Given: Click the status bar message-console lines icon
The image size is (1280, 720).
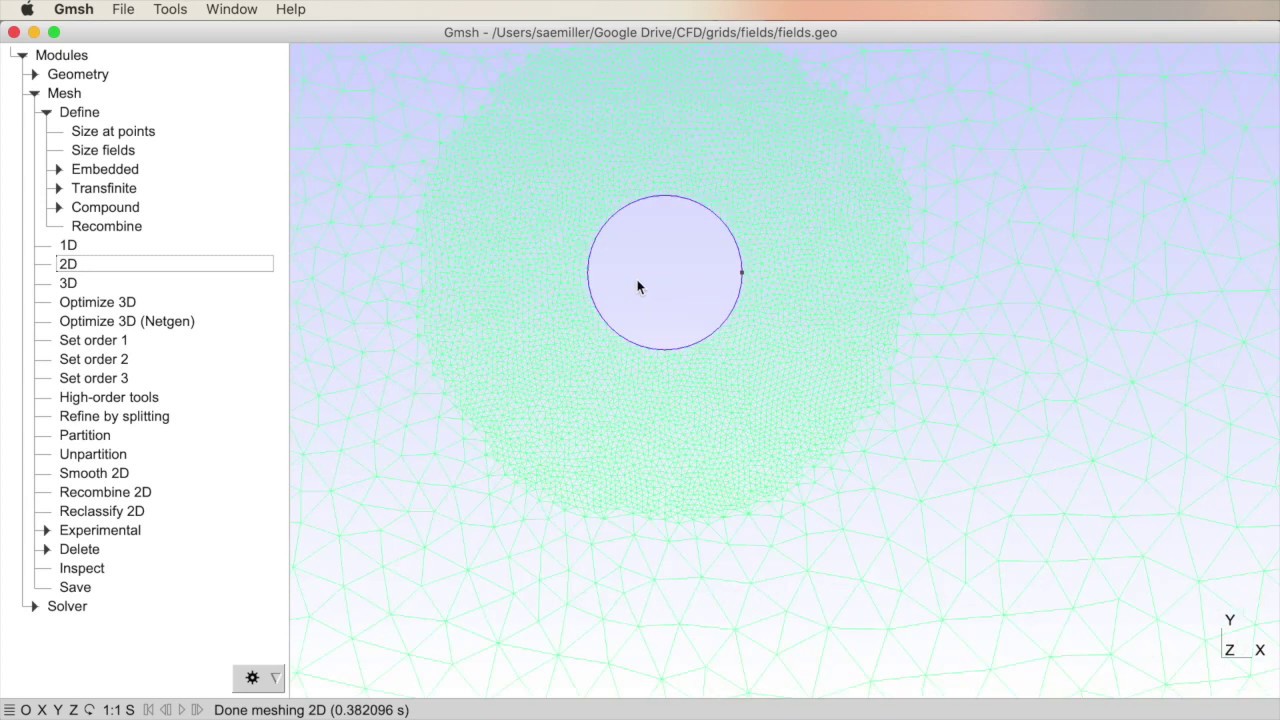Looking at the screenshot, I should (9, 710).
